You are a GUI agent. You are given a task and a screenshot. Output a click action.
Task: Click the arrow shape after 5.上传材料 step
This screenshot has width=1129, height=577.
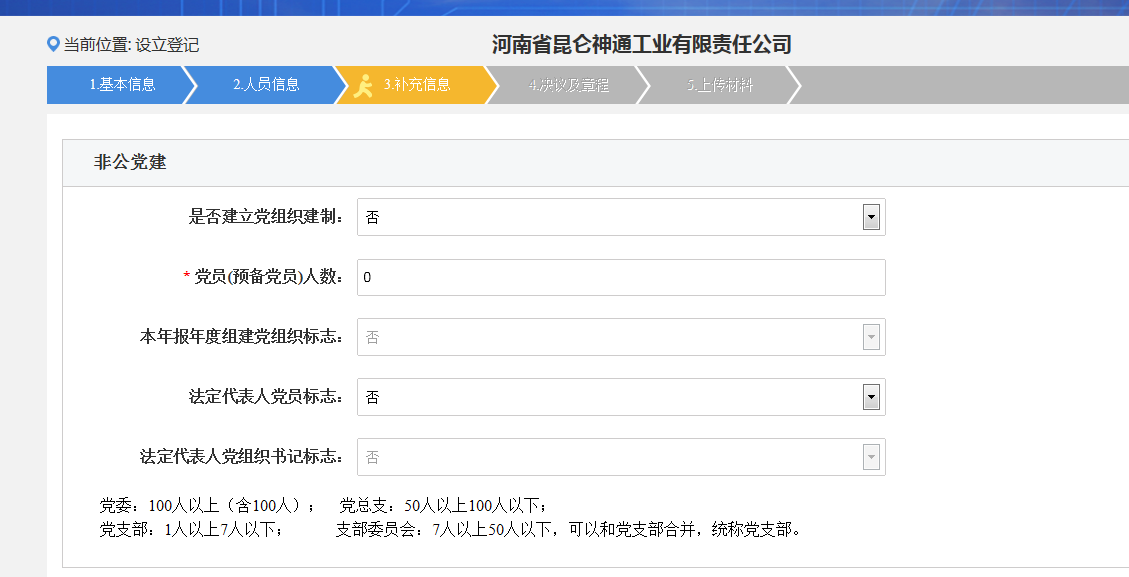pos(794,85)
